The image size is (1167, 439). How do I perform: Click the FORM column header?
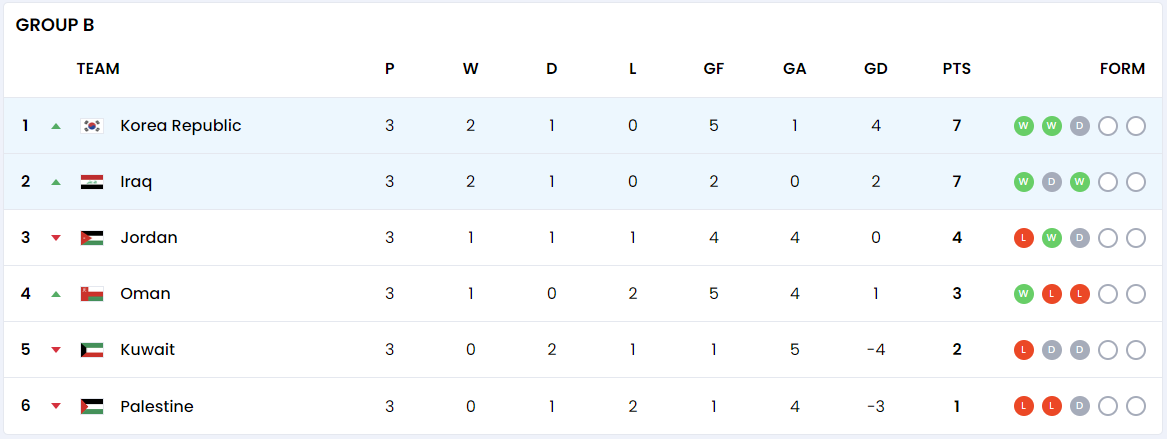point(1122,69)
